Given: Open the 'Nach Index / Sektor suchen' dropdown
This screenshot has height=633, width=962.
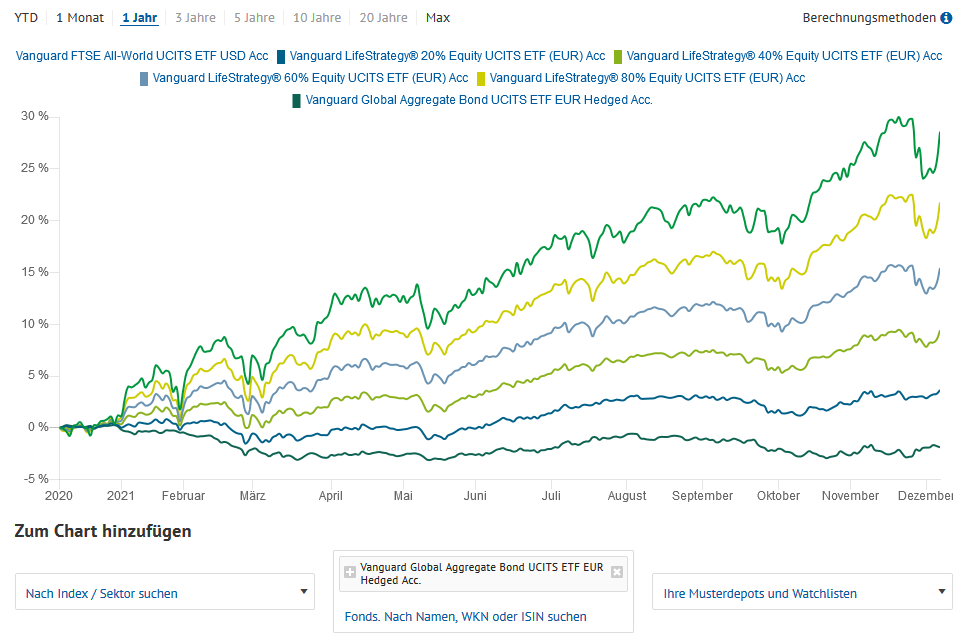Looking at the screenshot, I should point(166,593).
